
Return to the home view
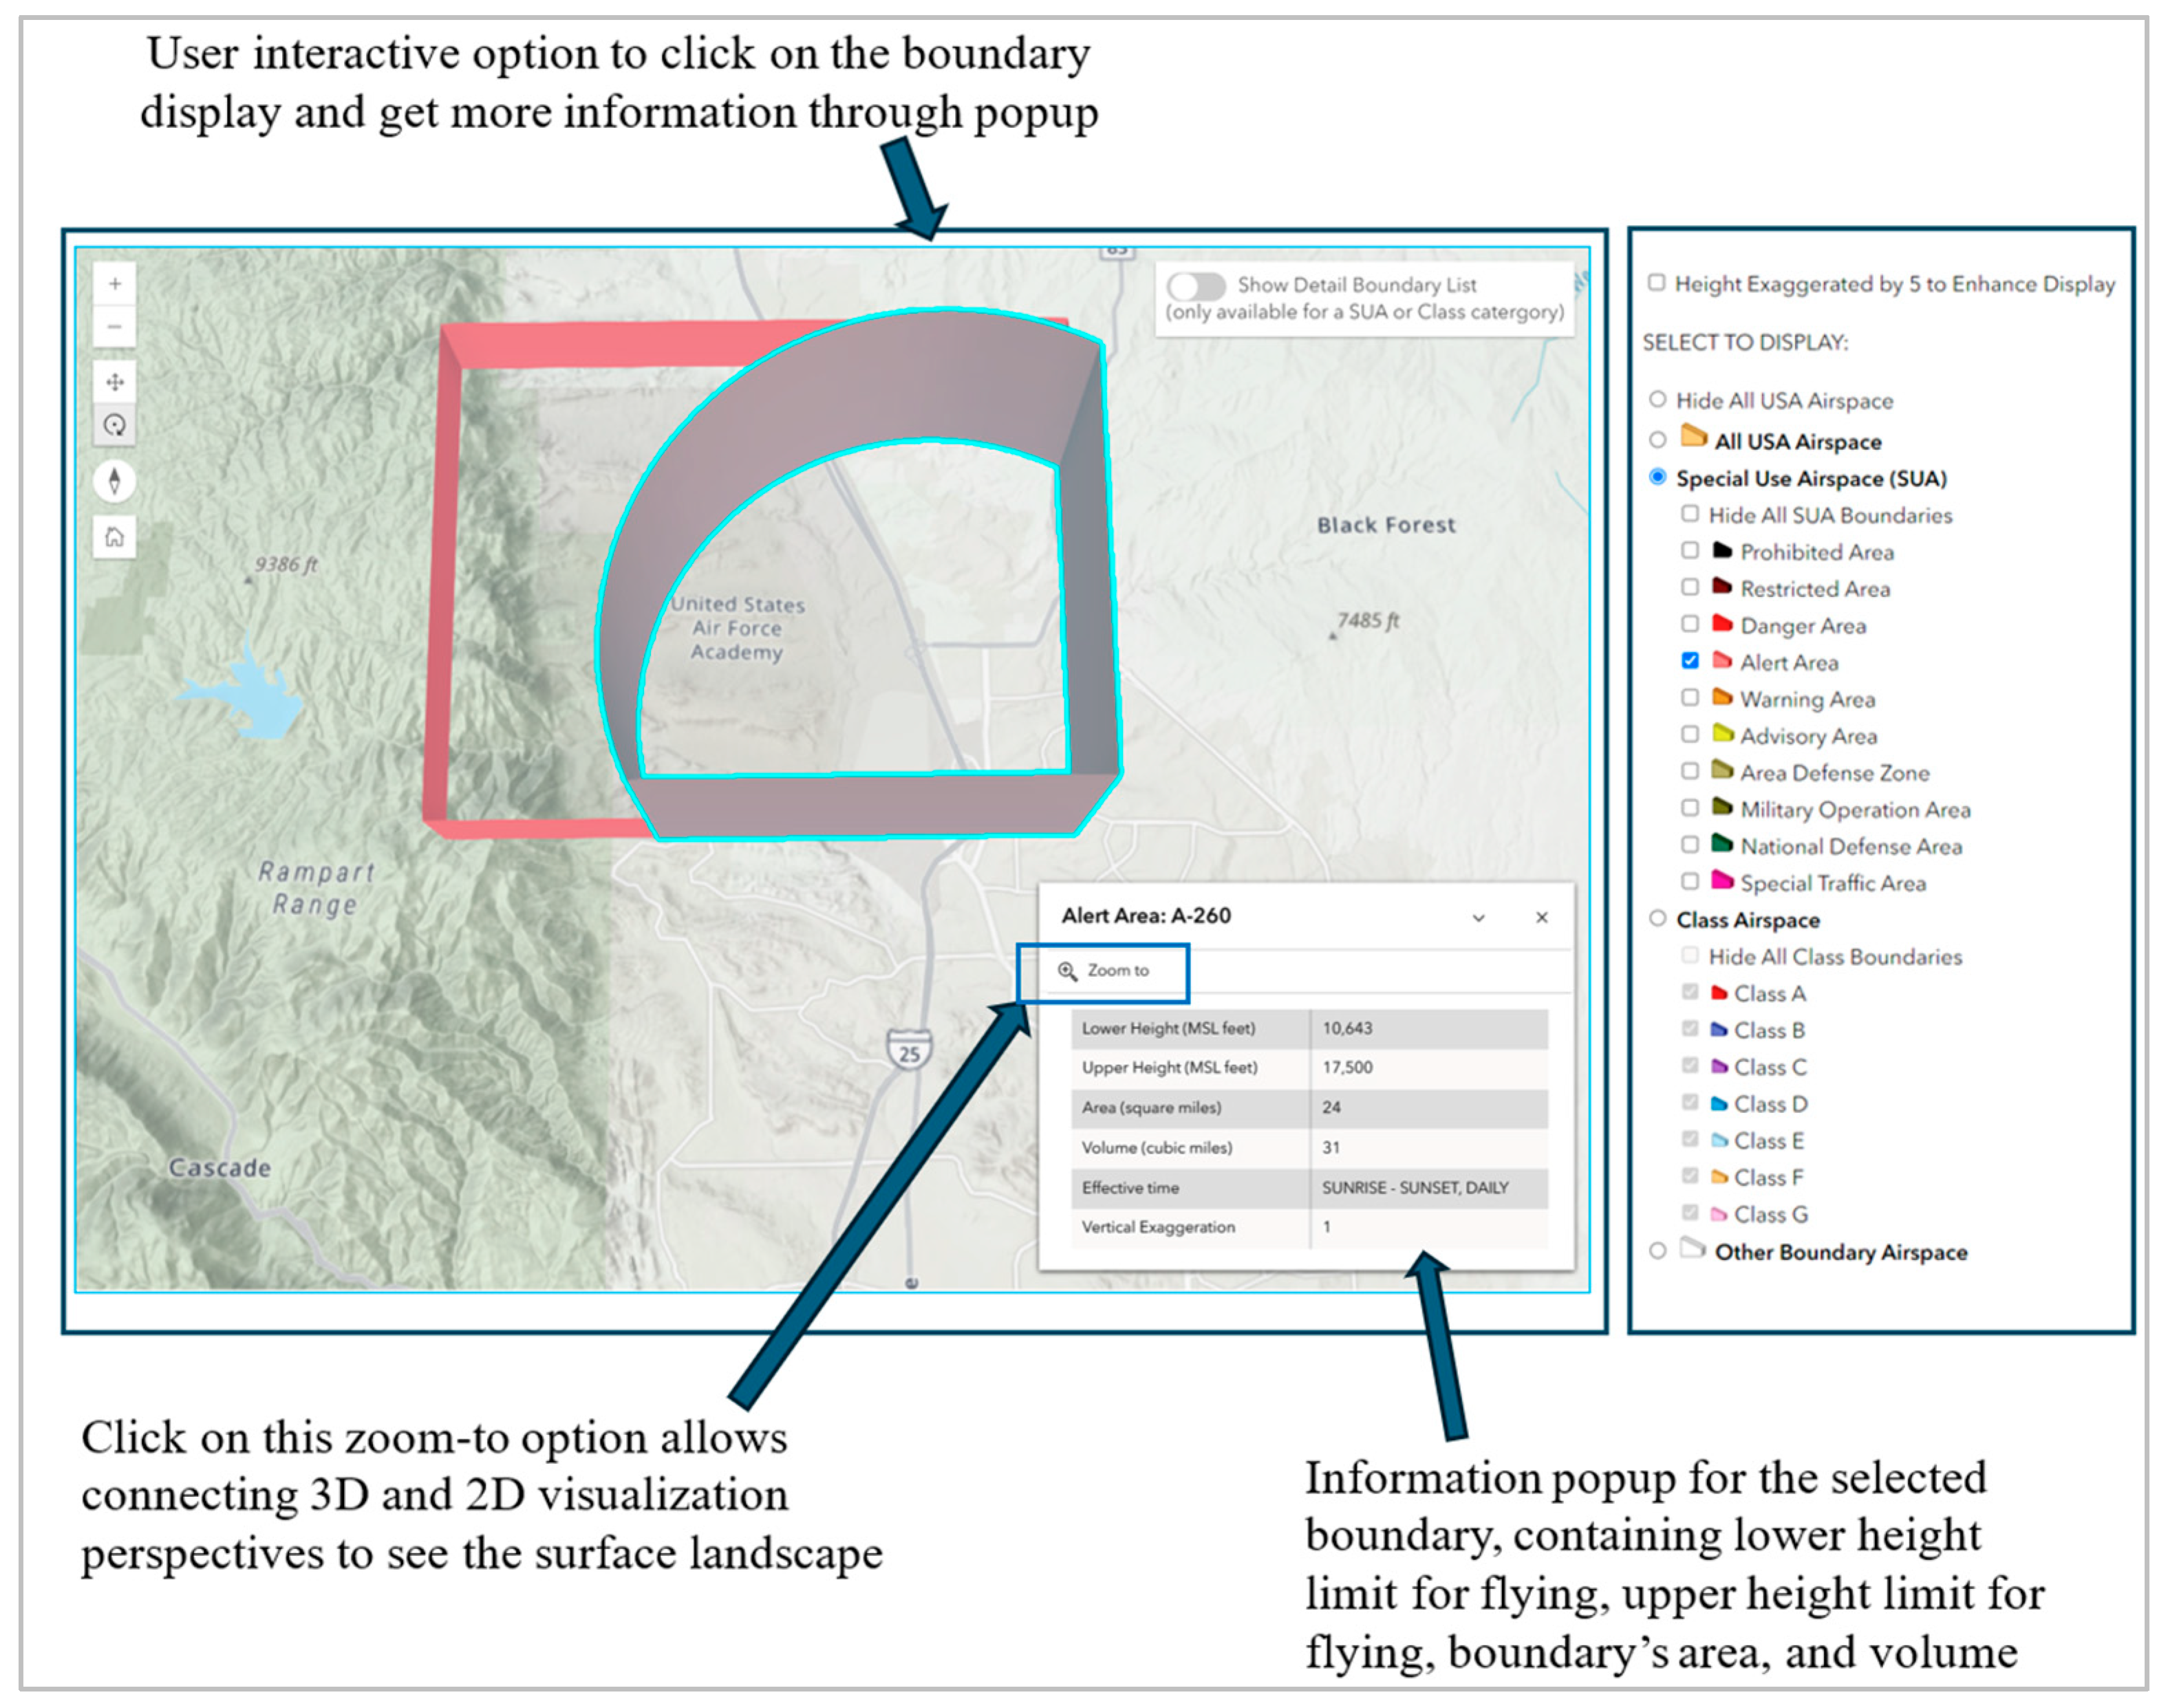pyautogui.click(x=115, y=538)
